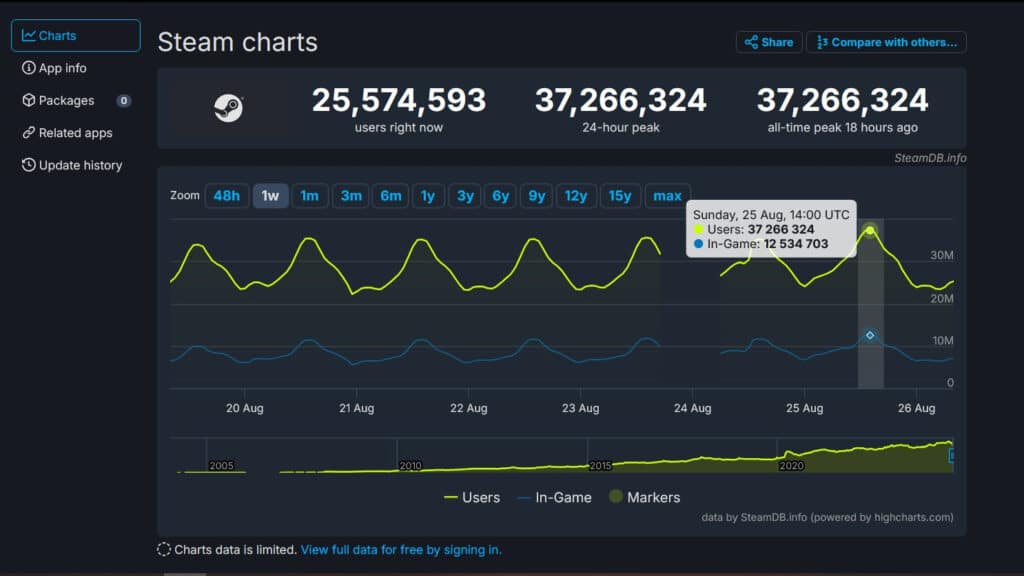Click the 25,574,593 users right now figure
This screenshot has height=576, width=1024.
pos(399,101)
